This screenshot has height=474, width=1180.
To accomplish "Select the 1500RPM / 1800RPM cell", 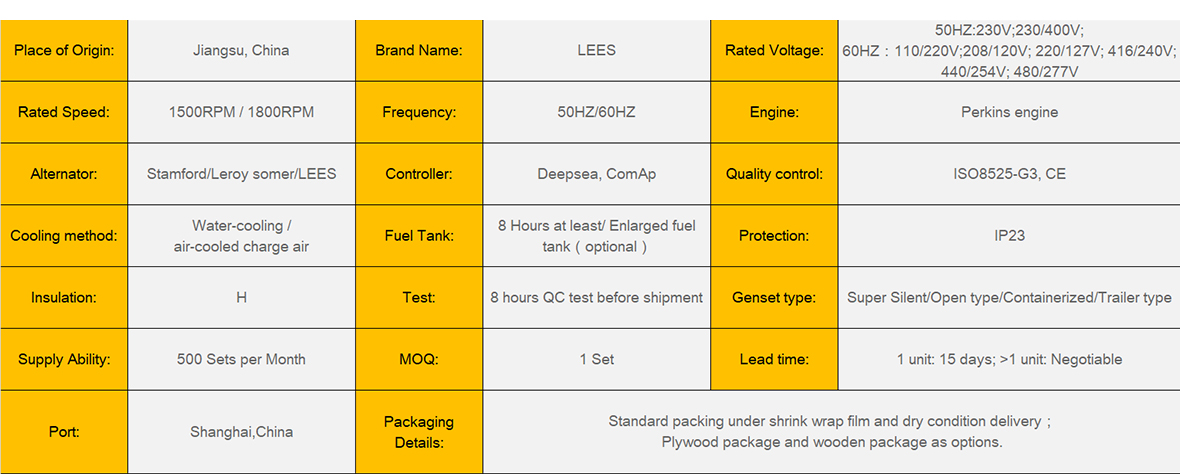I will [242, 112].
